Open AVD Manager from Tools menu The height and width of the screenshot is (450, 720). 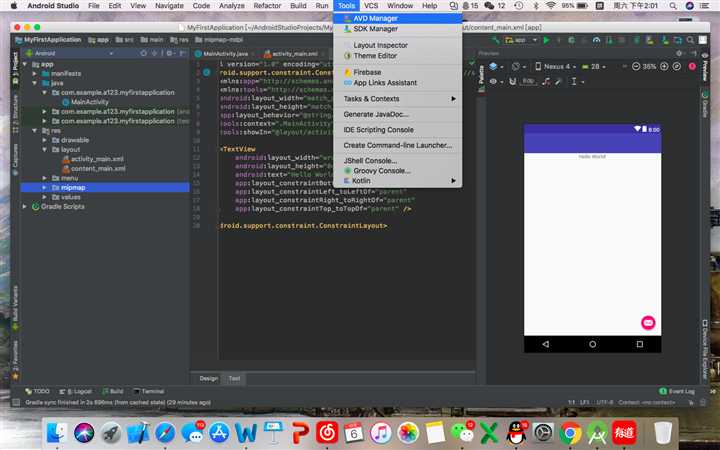(x=397, y=18)
